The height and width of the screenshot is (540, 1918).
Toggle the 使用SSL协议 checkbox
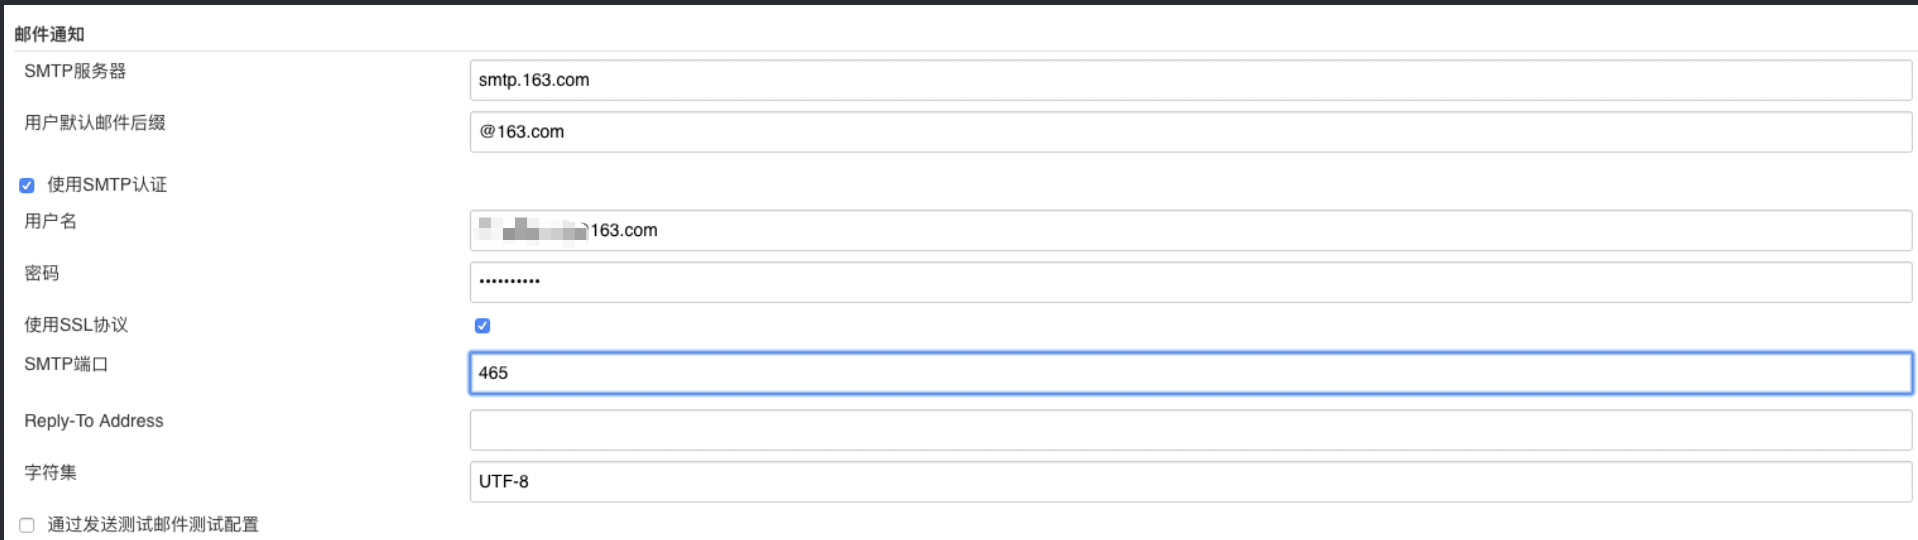[482, 325]
